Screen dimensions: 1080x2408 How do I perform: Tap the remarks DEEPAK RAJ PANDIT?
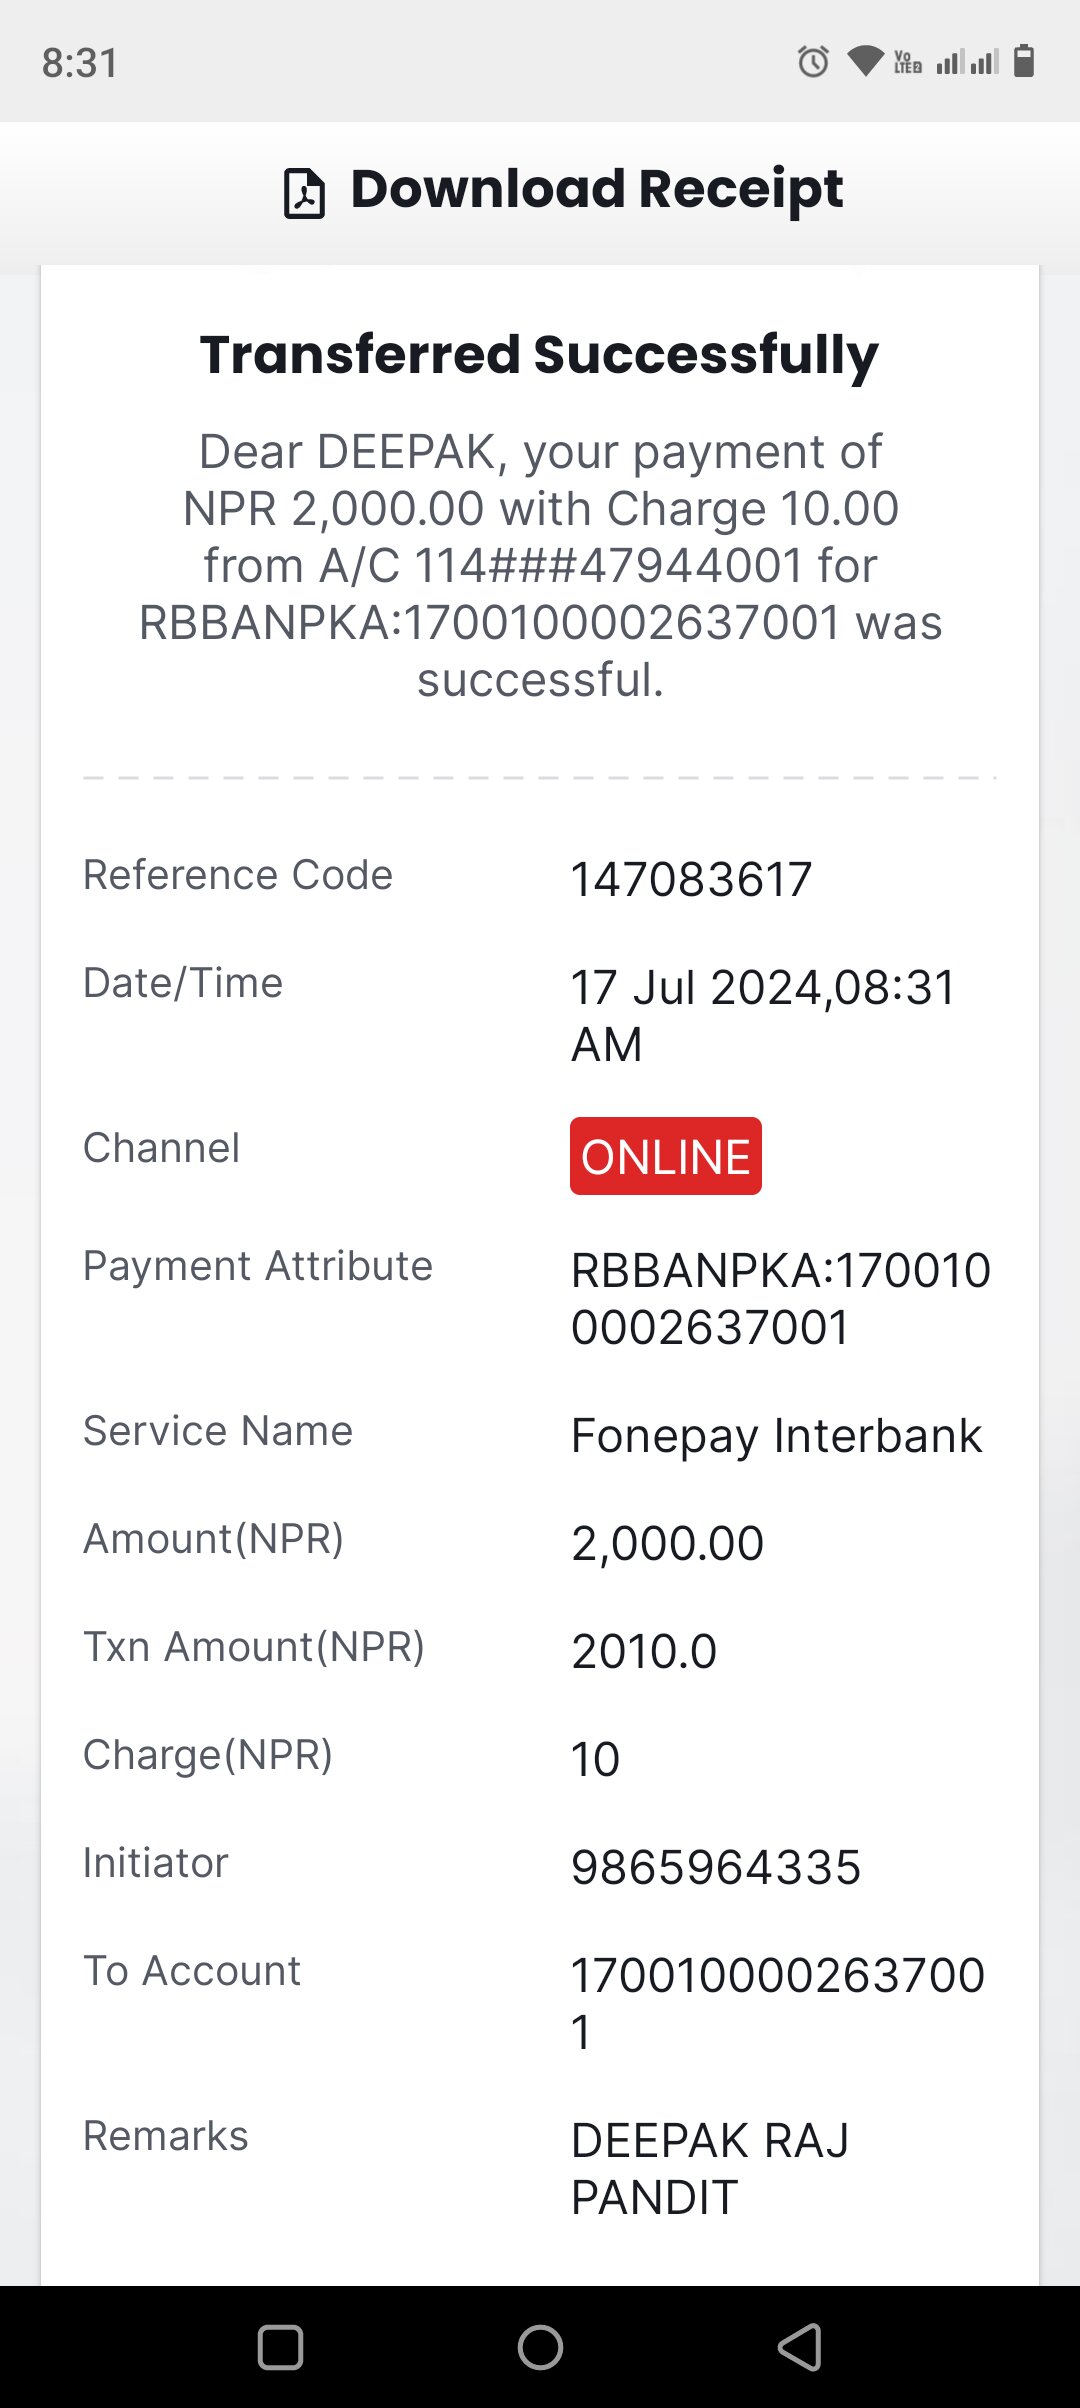pos(710,2169)
